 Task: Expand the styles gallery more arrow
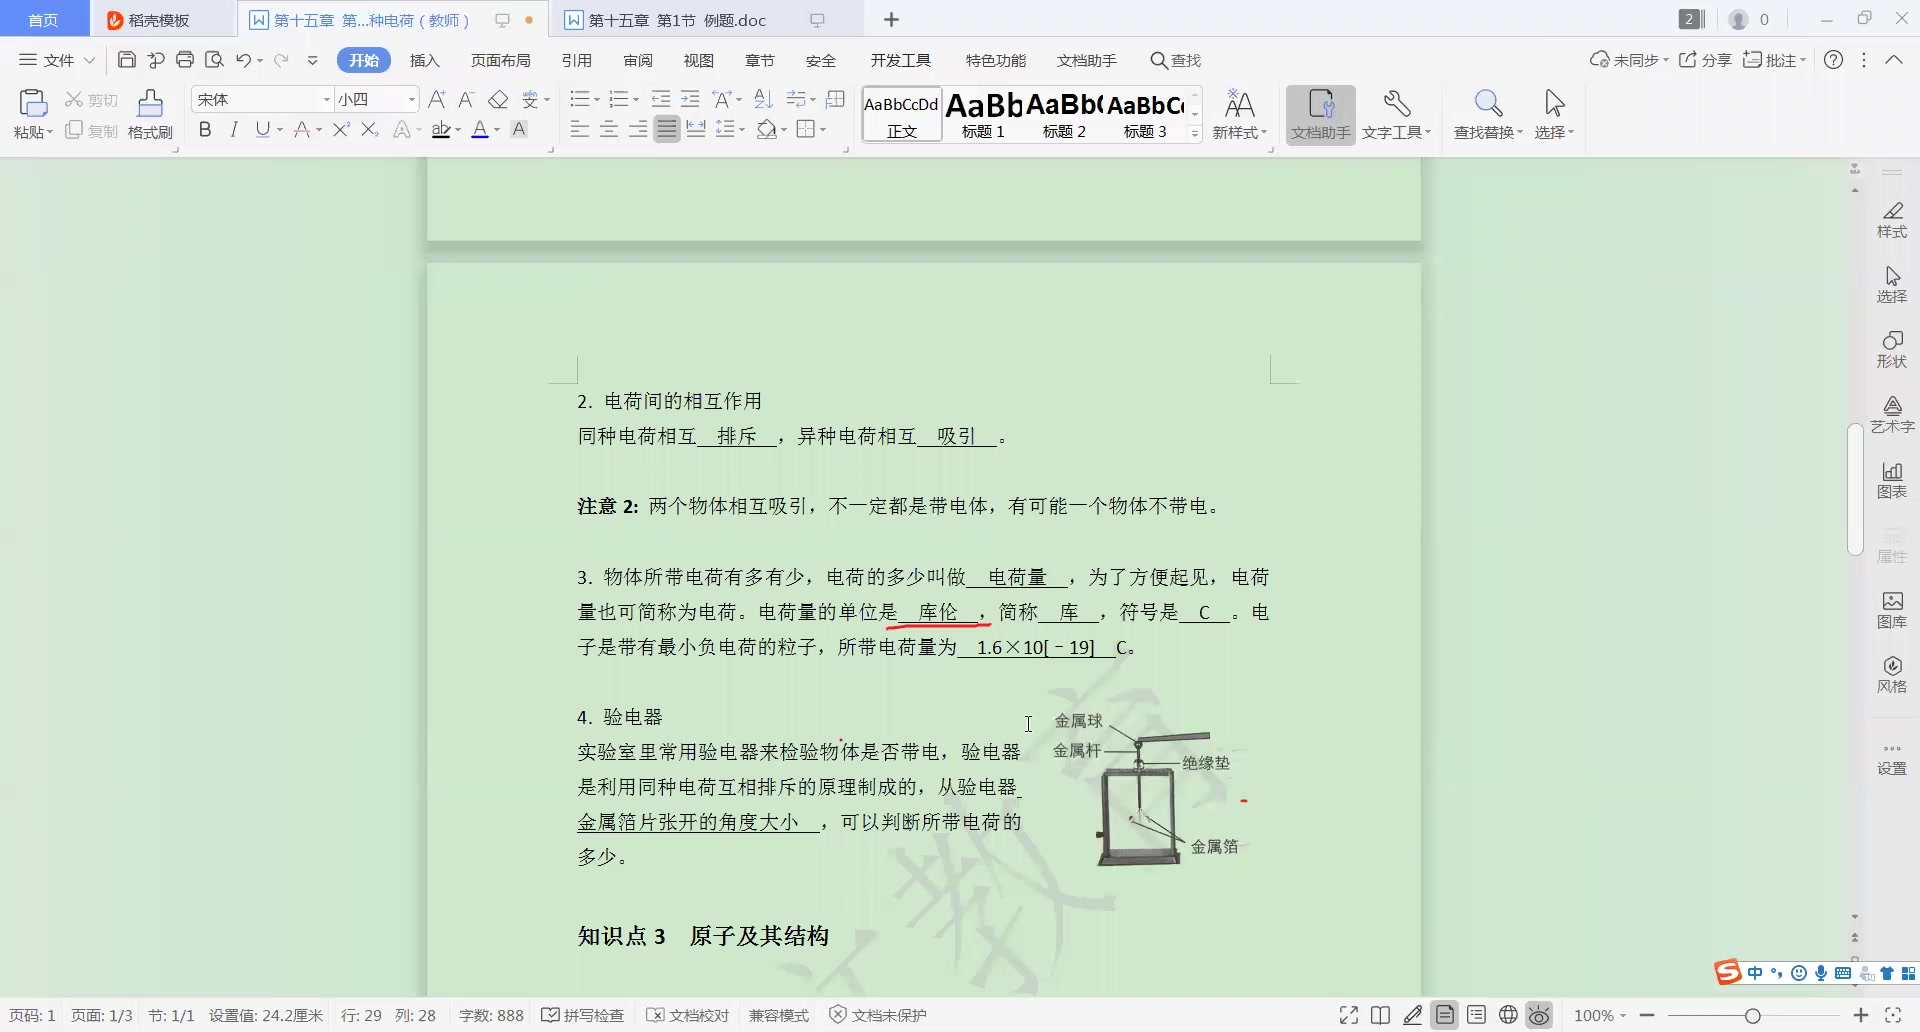tap(1195, 133)
